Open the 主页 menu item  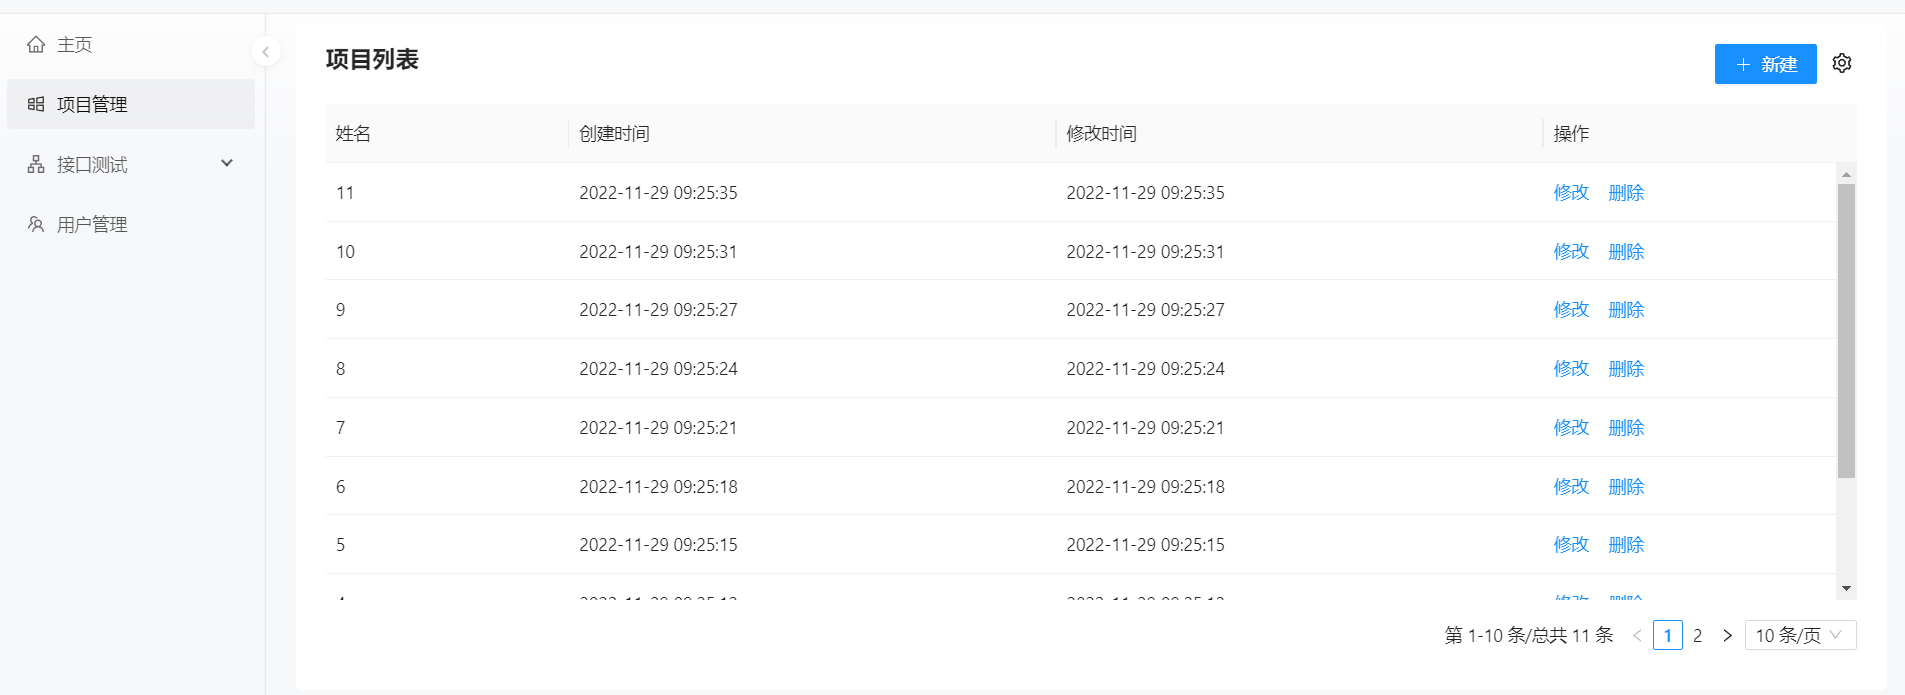74,45
